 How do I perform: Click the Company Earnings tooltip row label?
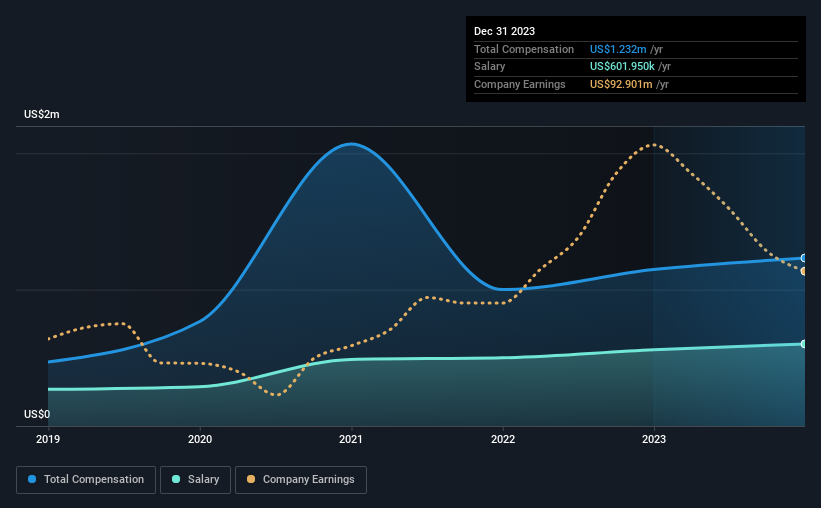(x=519, y=84)
